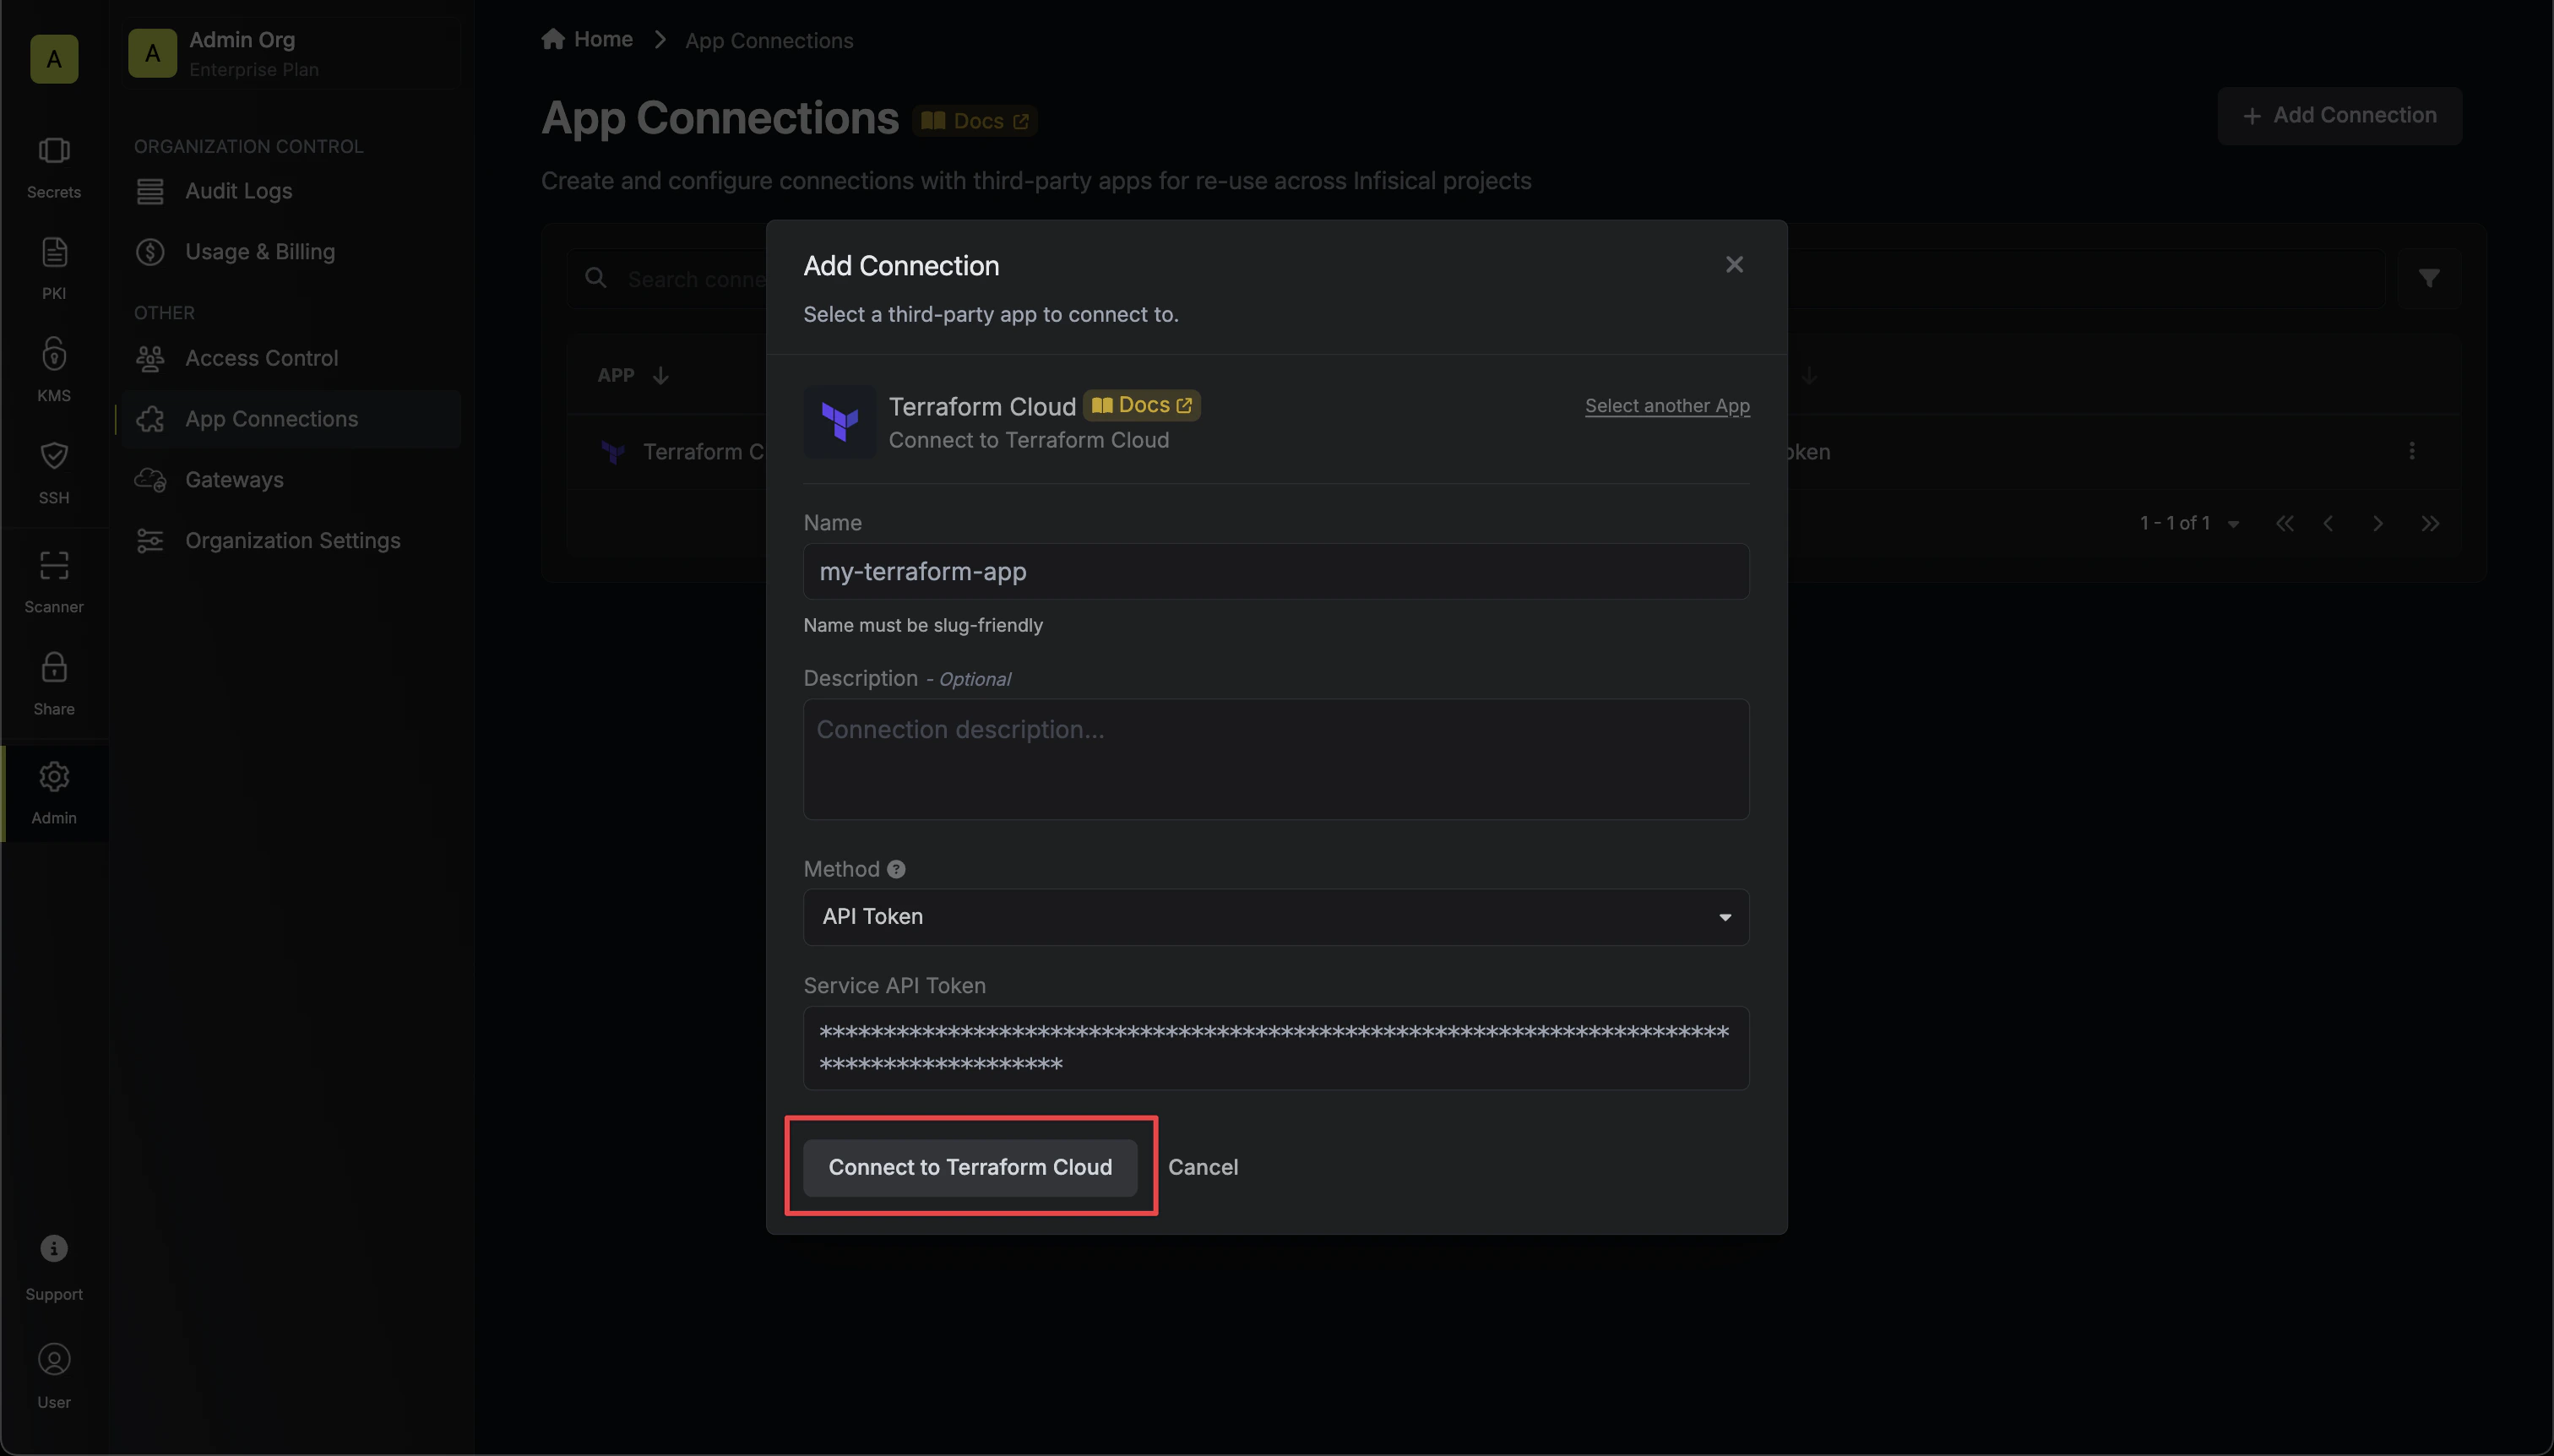
Task: Click the Description textarea
Action: (x=1276, y=759)
